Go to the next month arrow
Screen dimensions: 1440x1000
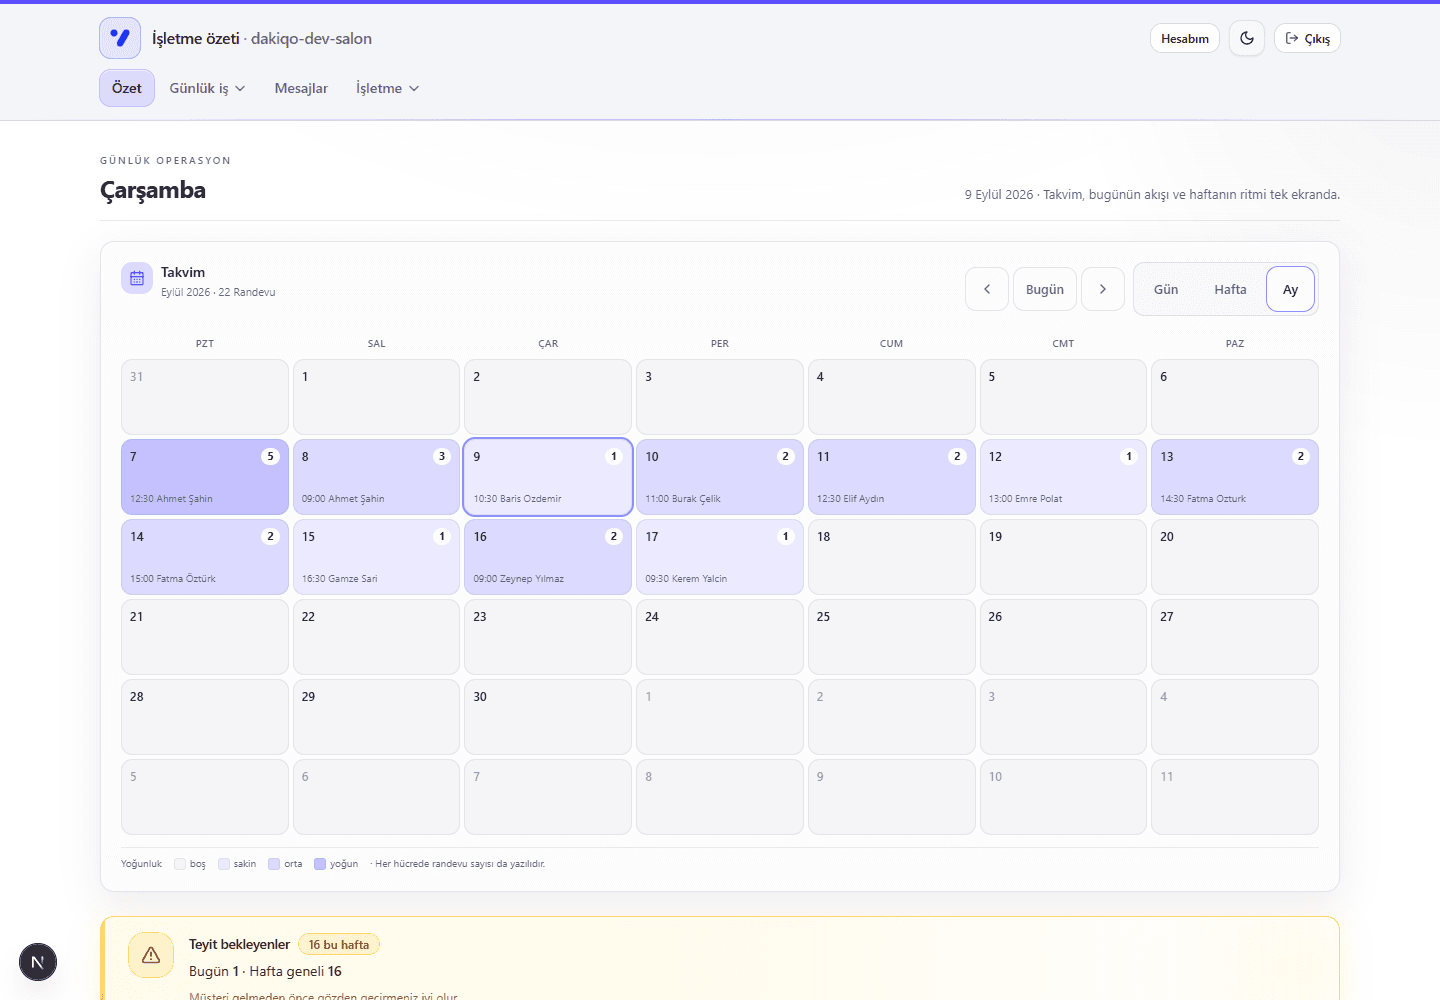coord(1103,289)
